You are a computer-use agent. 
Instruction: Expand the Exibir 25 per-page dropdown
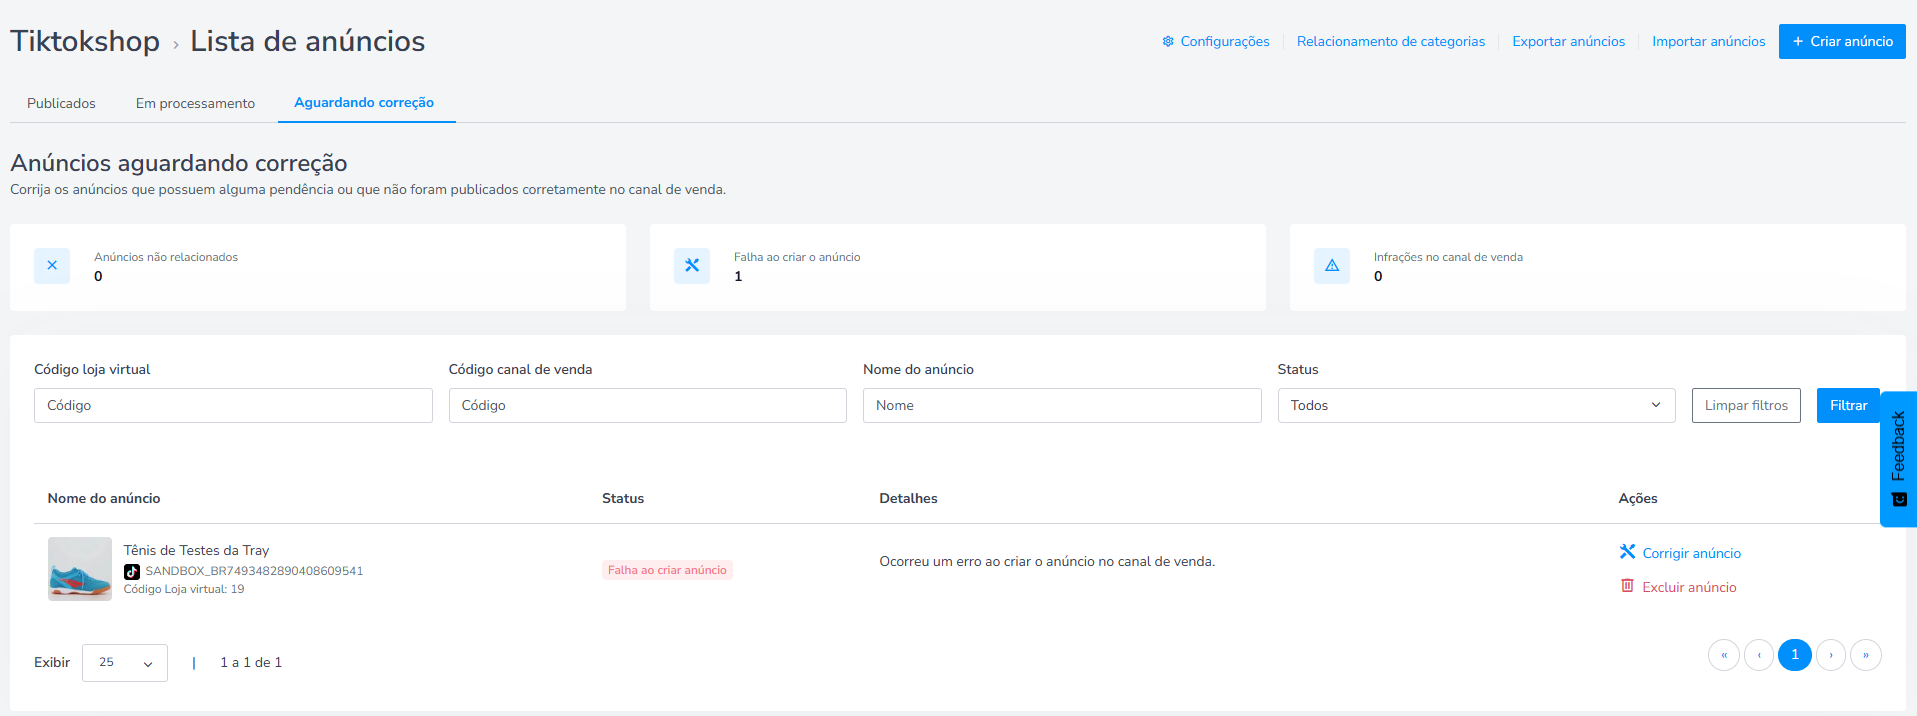125,663
